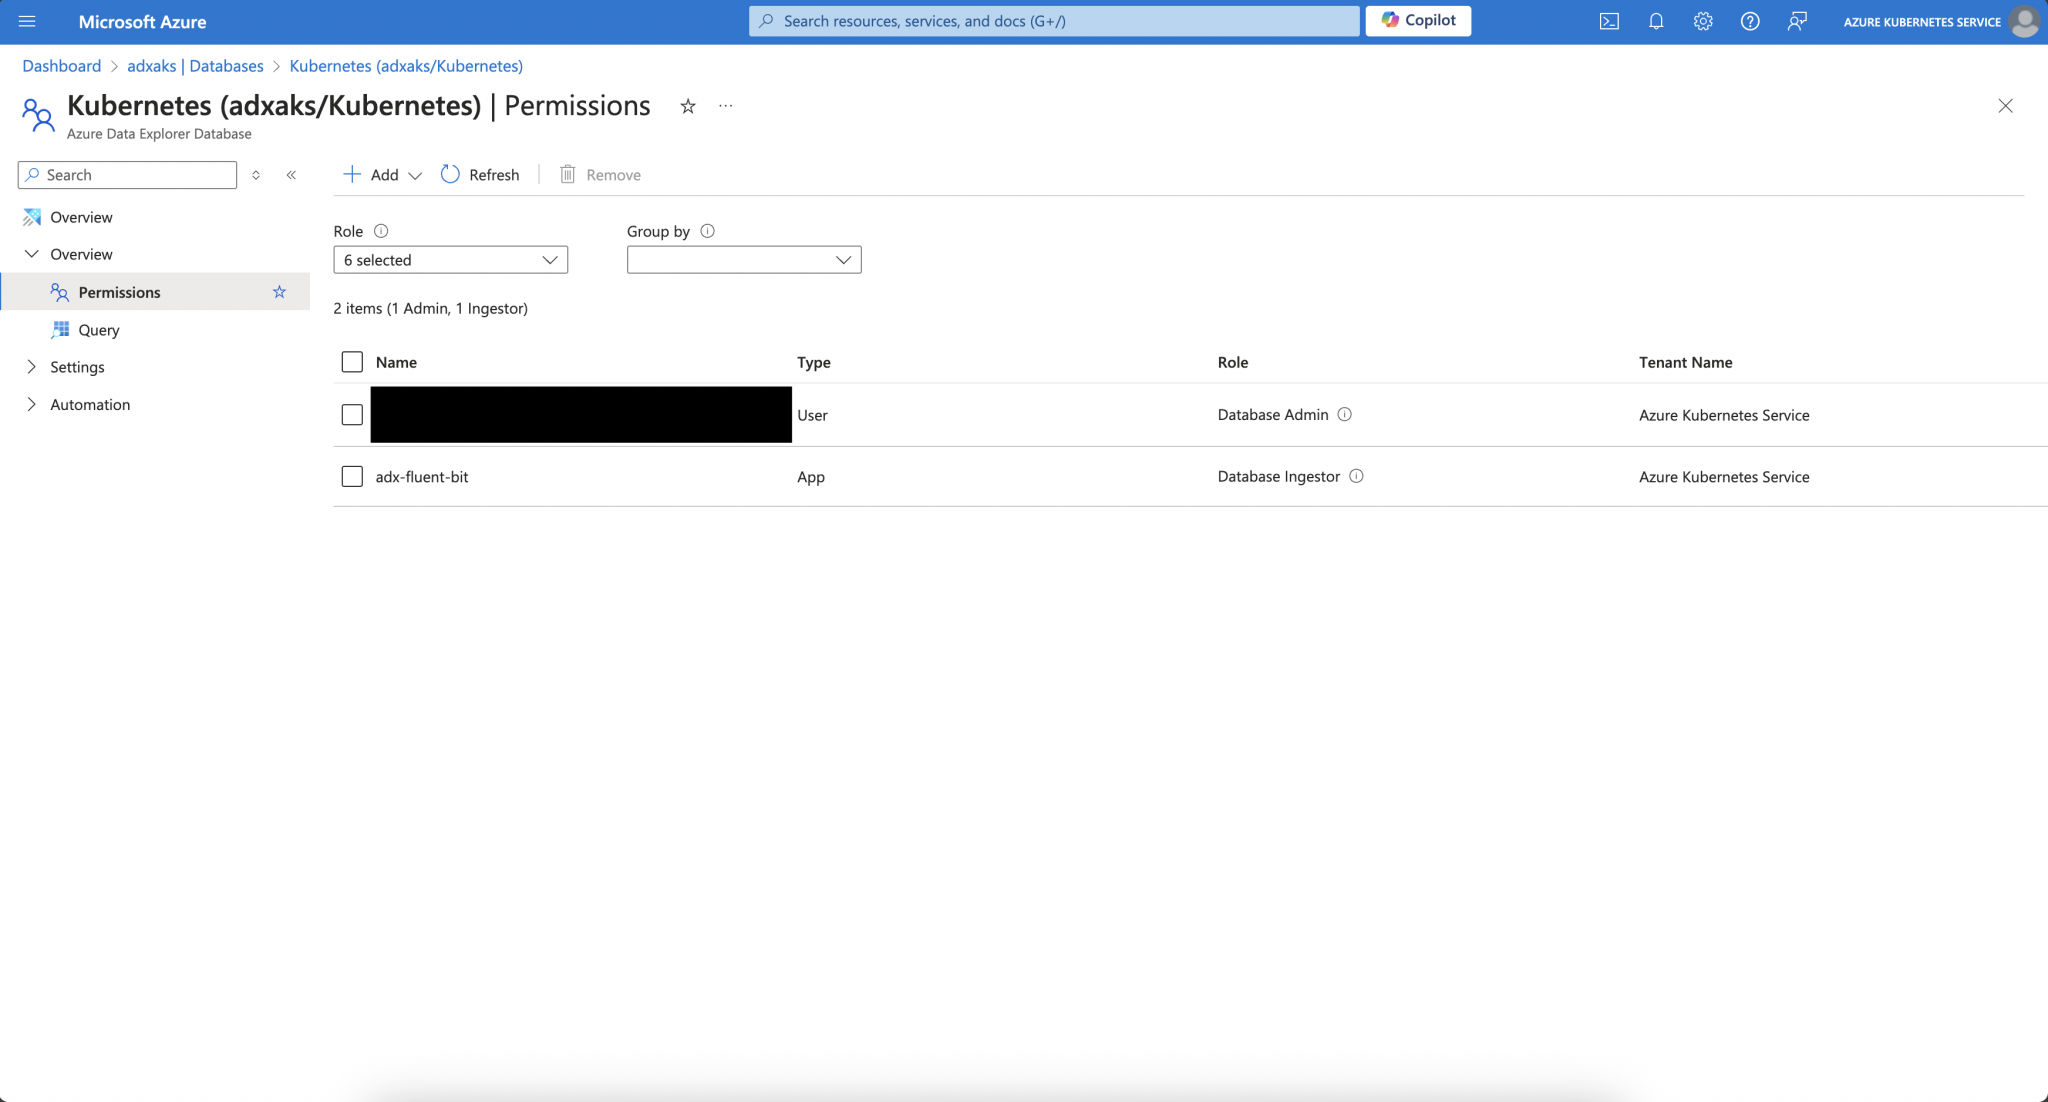
Task: Click the Refresh button
Action: point(480,175)
